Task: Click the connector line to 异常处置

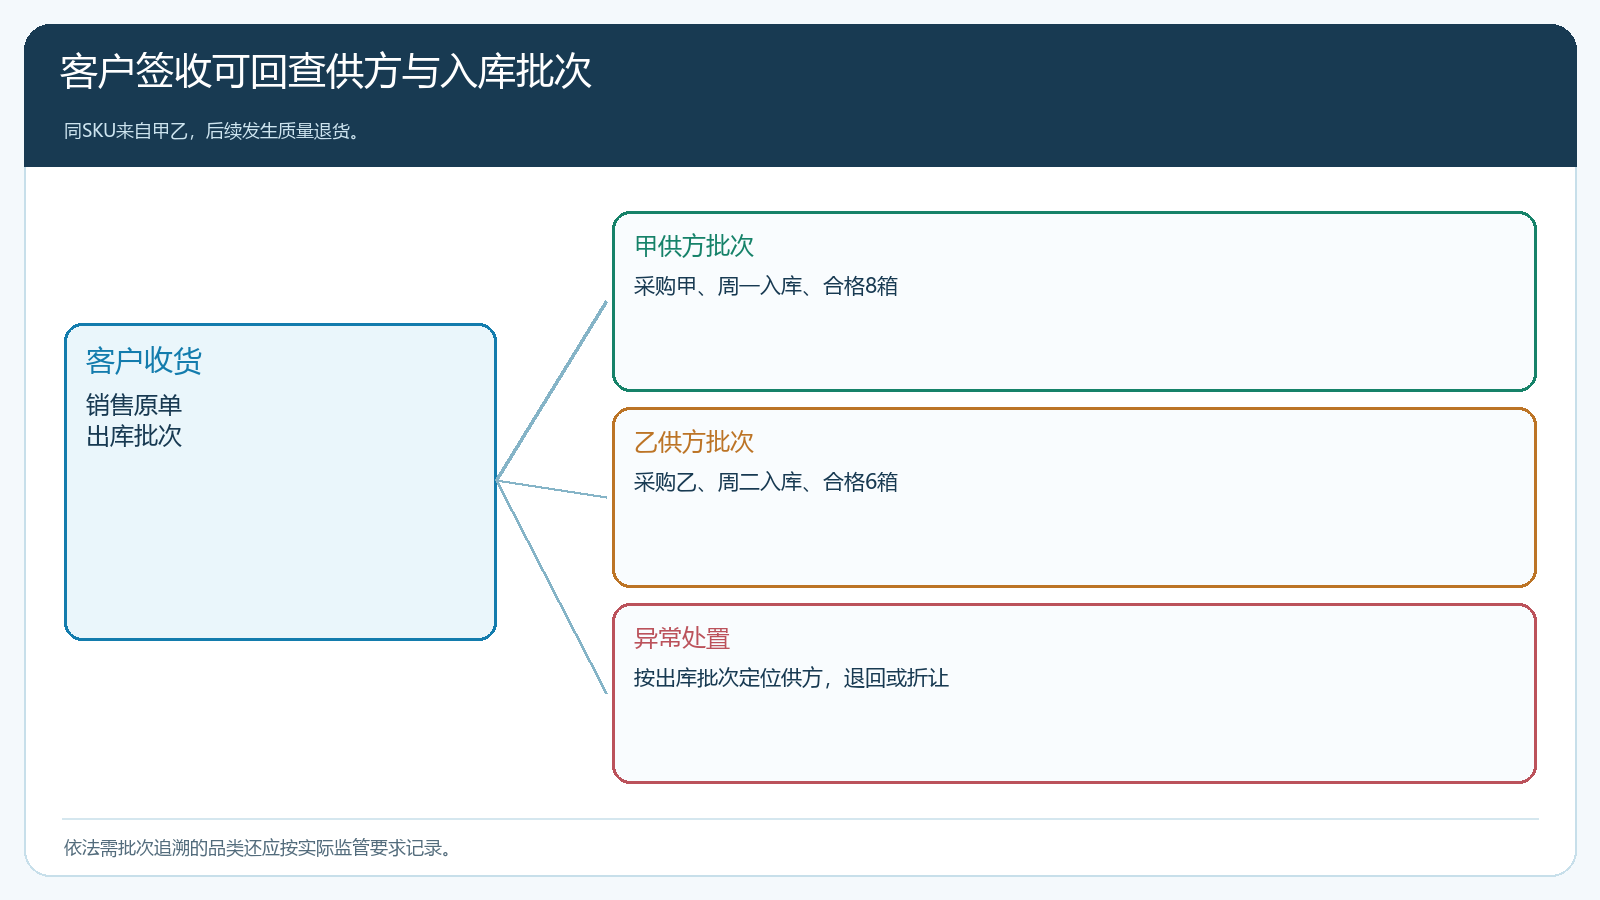Action: click(x=552, y=587)
